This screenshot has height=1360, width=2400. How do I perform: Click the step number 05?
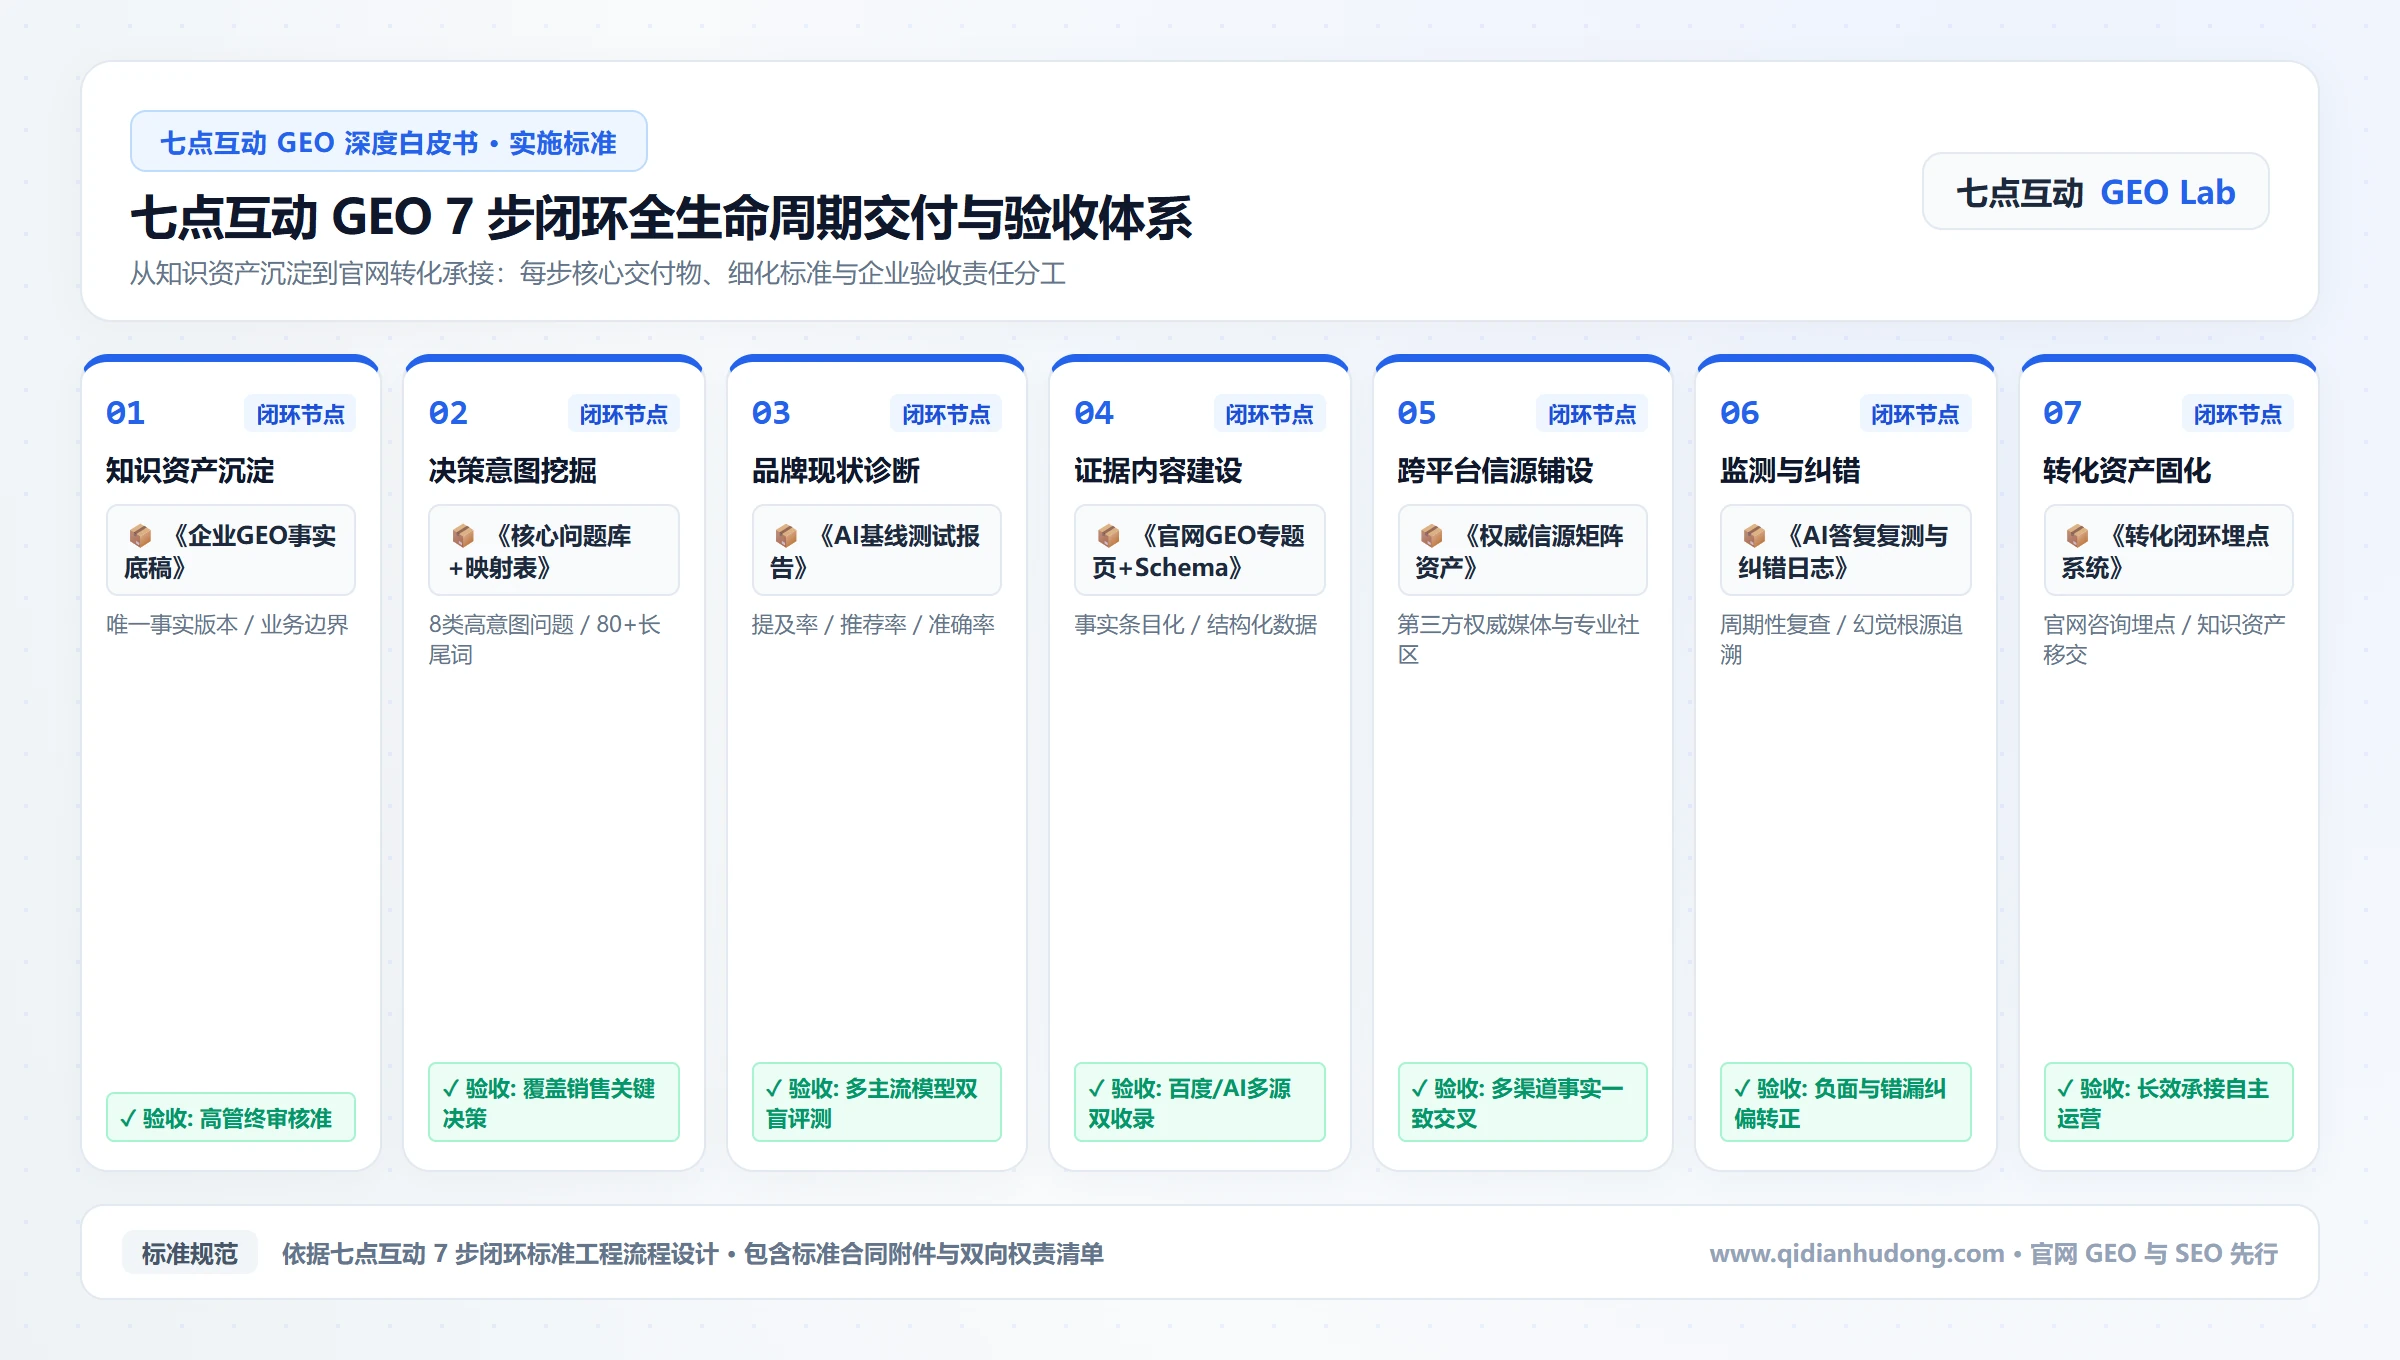(x=1417, y=413)
